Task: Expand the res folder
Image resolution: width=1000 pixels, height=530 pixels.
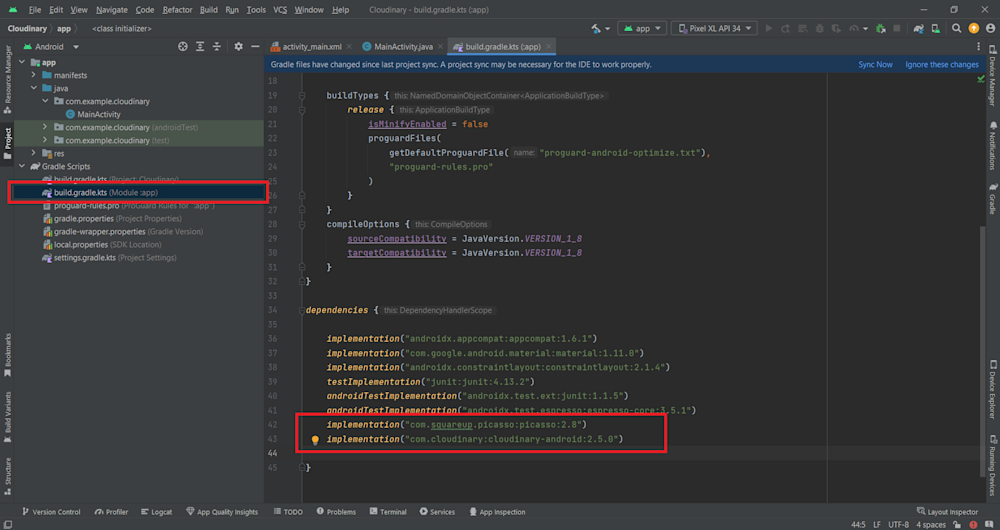Action: point(34,153)
